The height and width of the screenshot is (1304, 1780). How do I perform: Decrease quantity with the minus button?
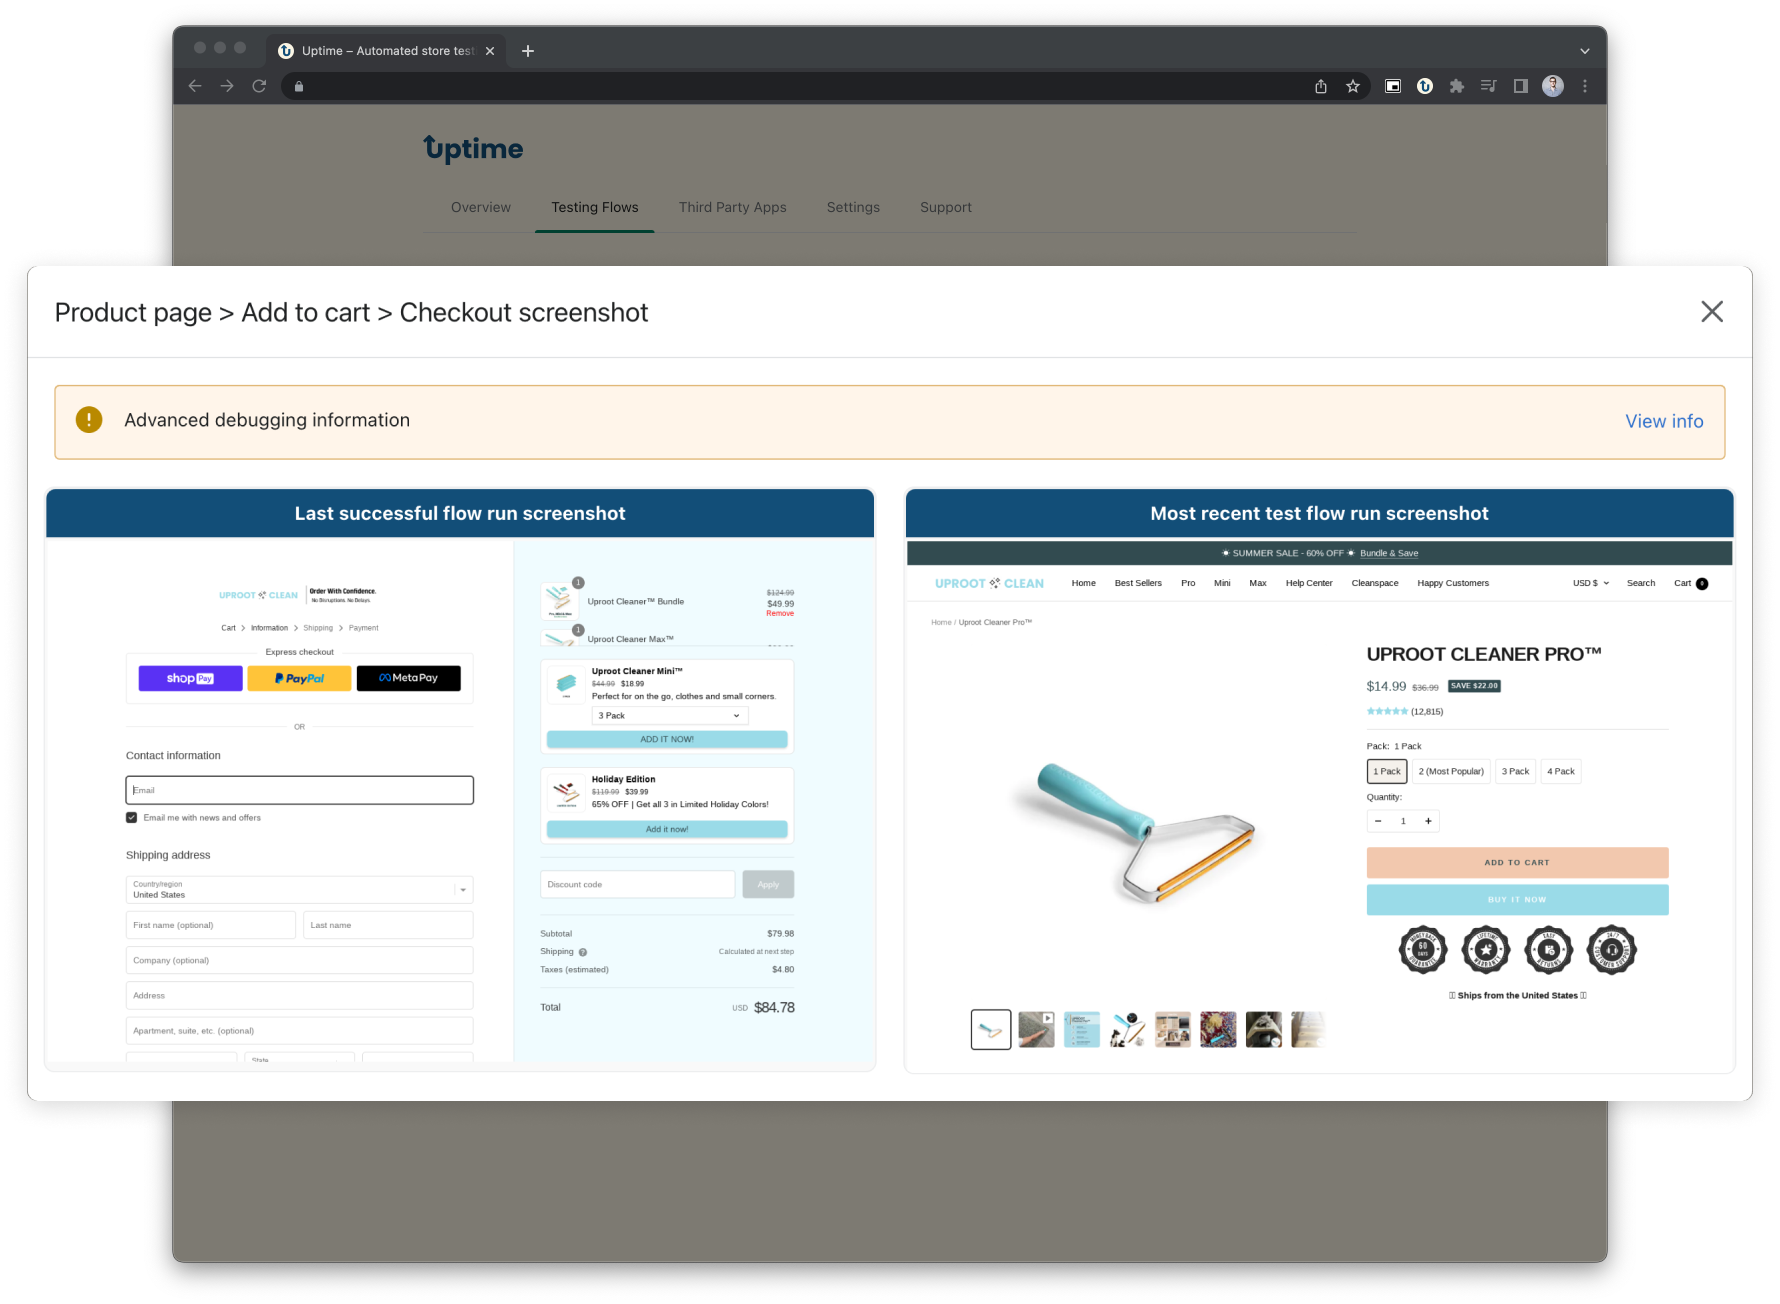click(x=1378, y=821)
